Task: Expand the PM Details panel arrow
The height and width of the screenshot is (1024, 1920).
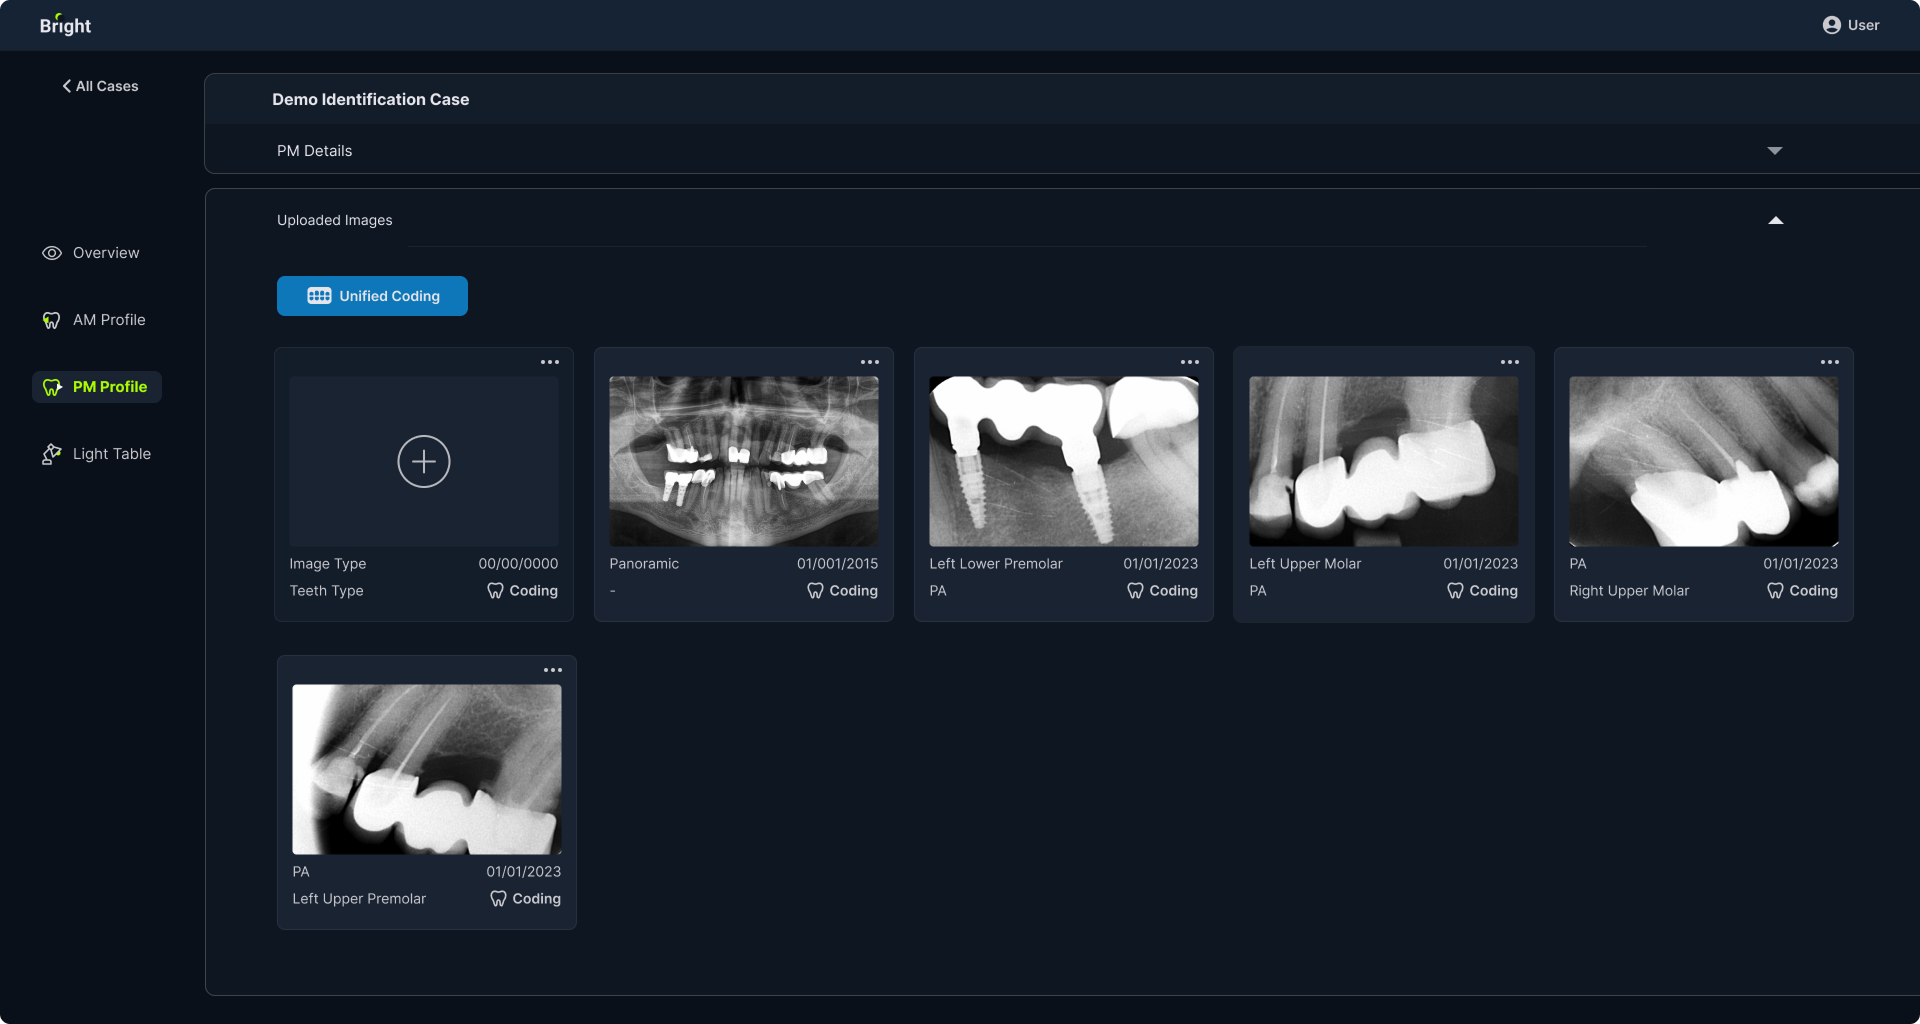Action: pyautogui.click(x=1775, y=151)
